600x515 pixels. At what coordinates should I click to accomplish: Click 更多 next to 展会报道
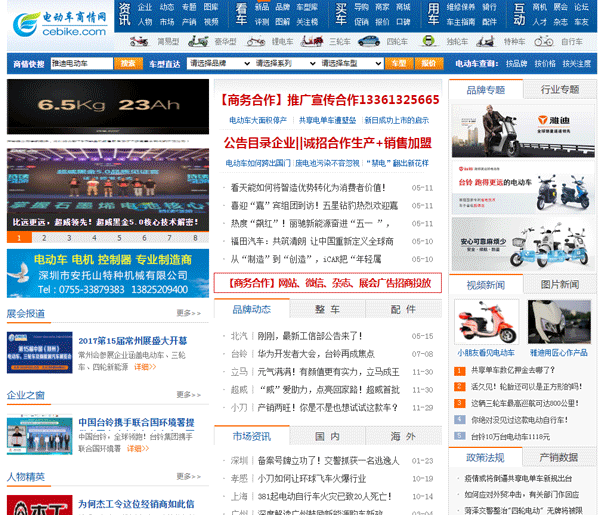pos(188,313)
